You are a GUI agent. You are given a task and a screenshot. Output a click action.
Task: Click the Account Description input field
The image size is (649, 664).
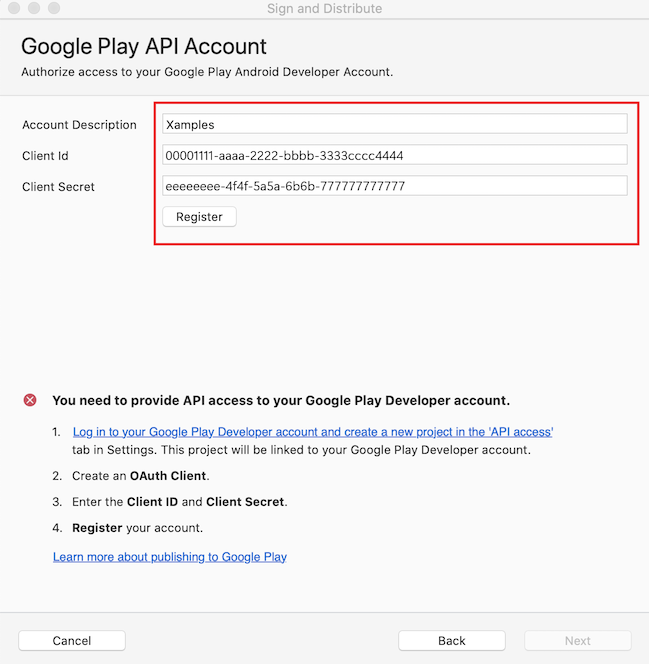(x=395, y=124)
